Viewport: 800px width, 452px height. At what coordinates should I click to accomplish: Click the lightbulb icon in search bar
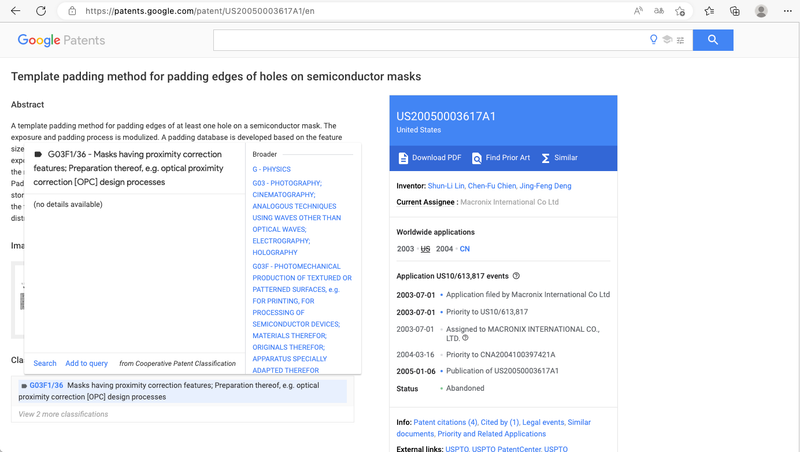tap(654, 40)
